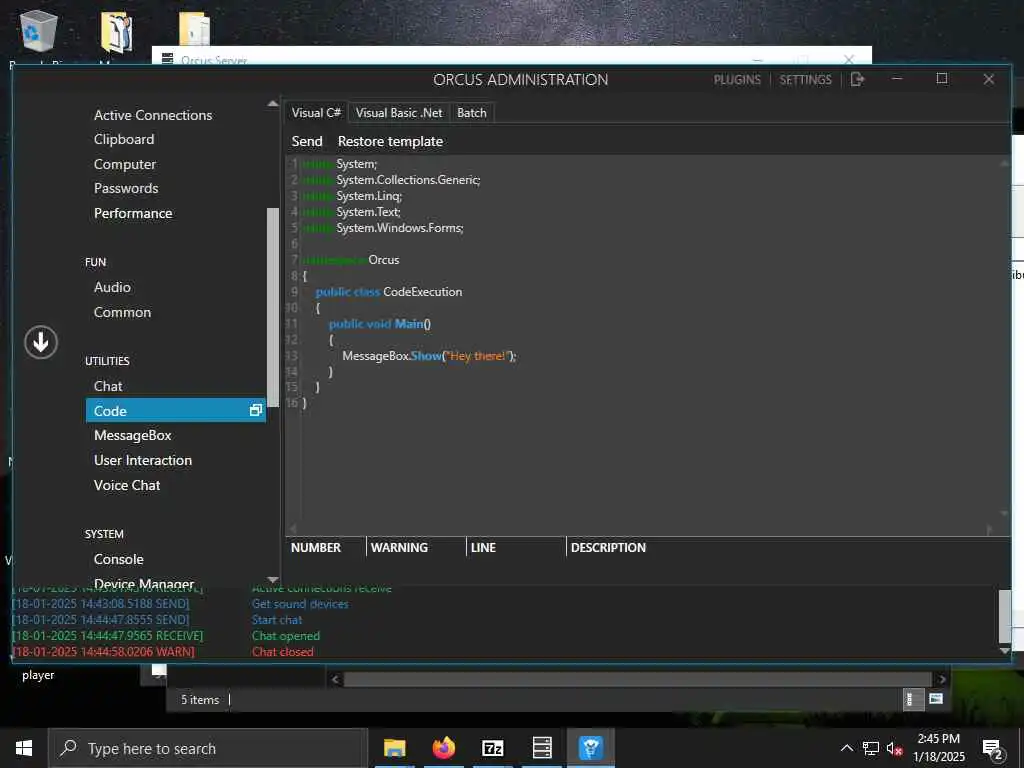Click the 'Get sound devices' log entry
Screen dimensions: 1024x768
(x=300, y=604)
